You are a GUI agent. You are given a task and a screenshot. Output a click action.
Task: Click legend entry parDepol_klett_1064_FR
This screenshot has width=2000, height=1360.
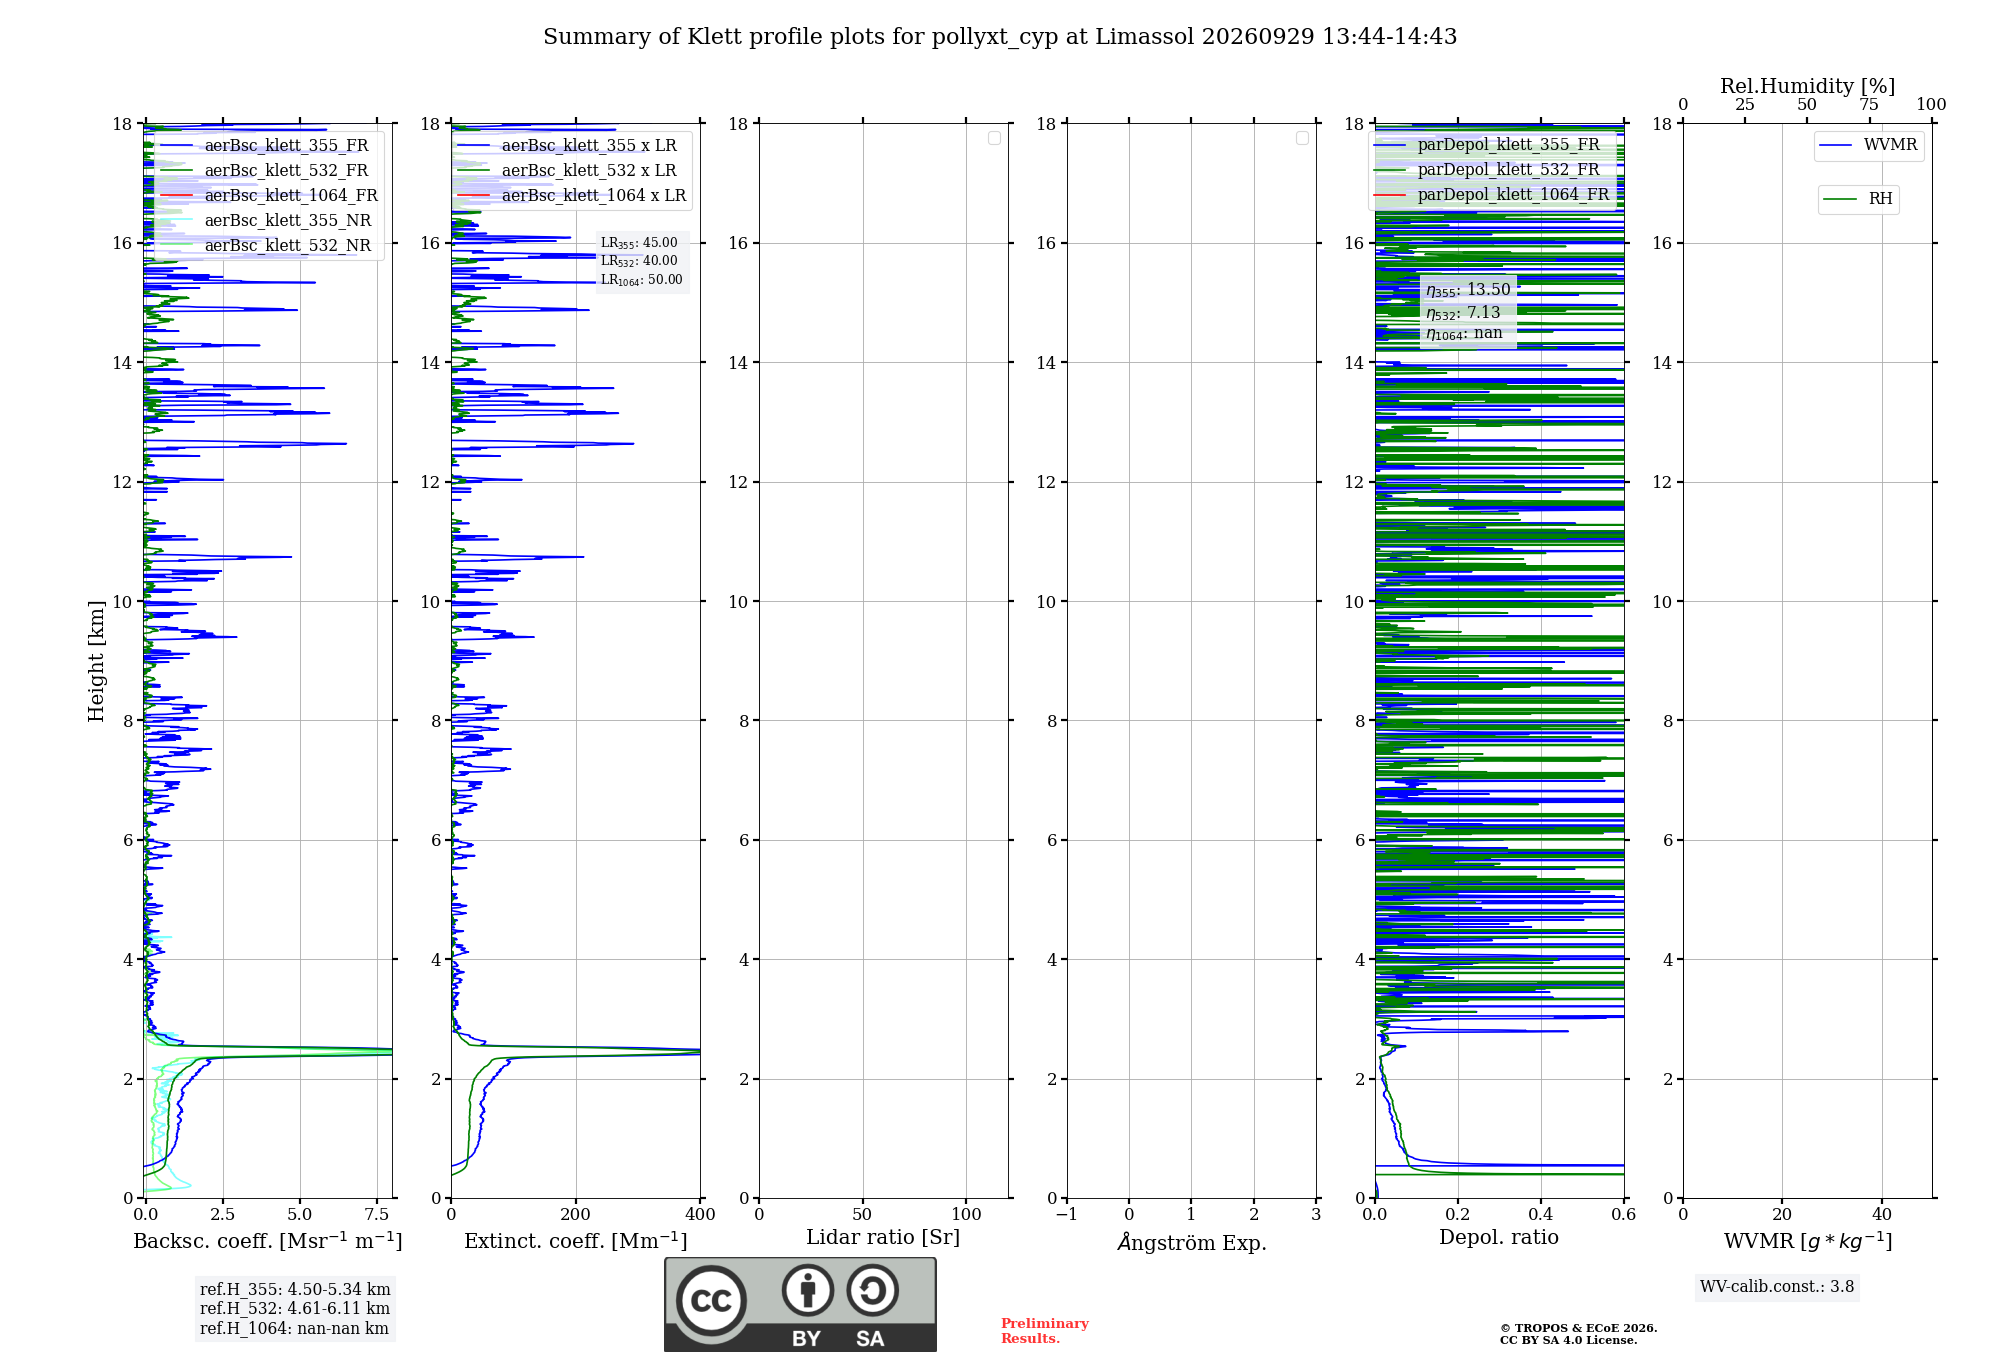click(1491, 194)
